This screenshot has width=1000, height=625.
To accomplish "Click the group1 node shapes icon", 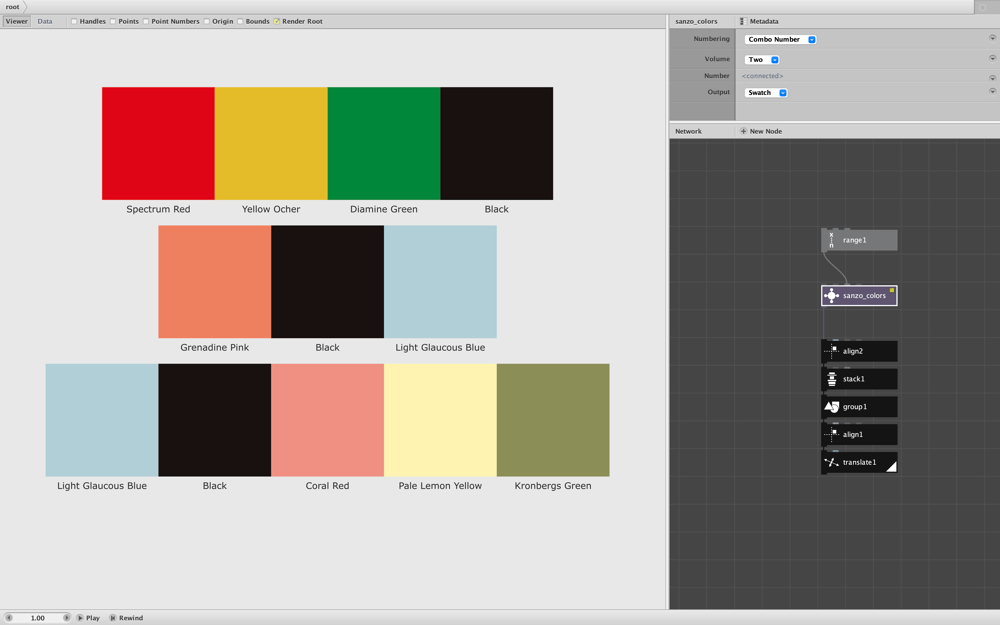I will pyautogui.click(x=831, y=407).
